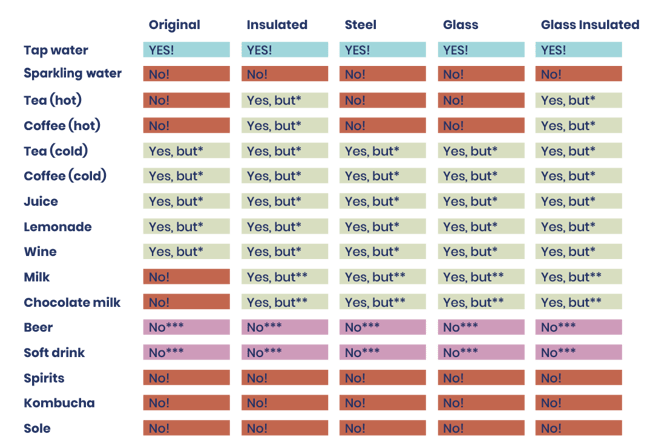Click the YES! cell for Tap water under Steel
Viewport: 670px width, 443px height.
coord(383,49)
